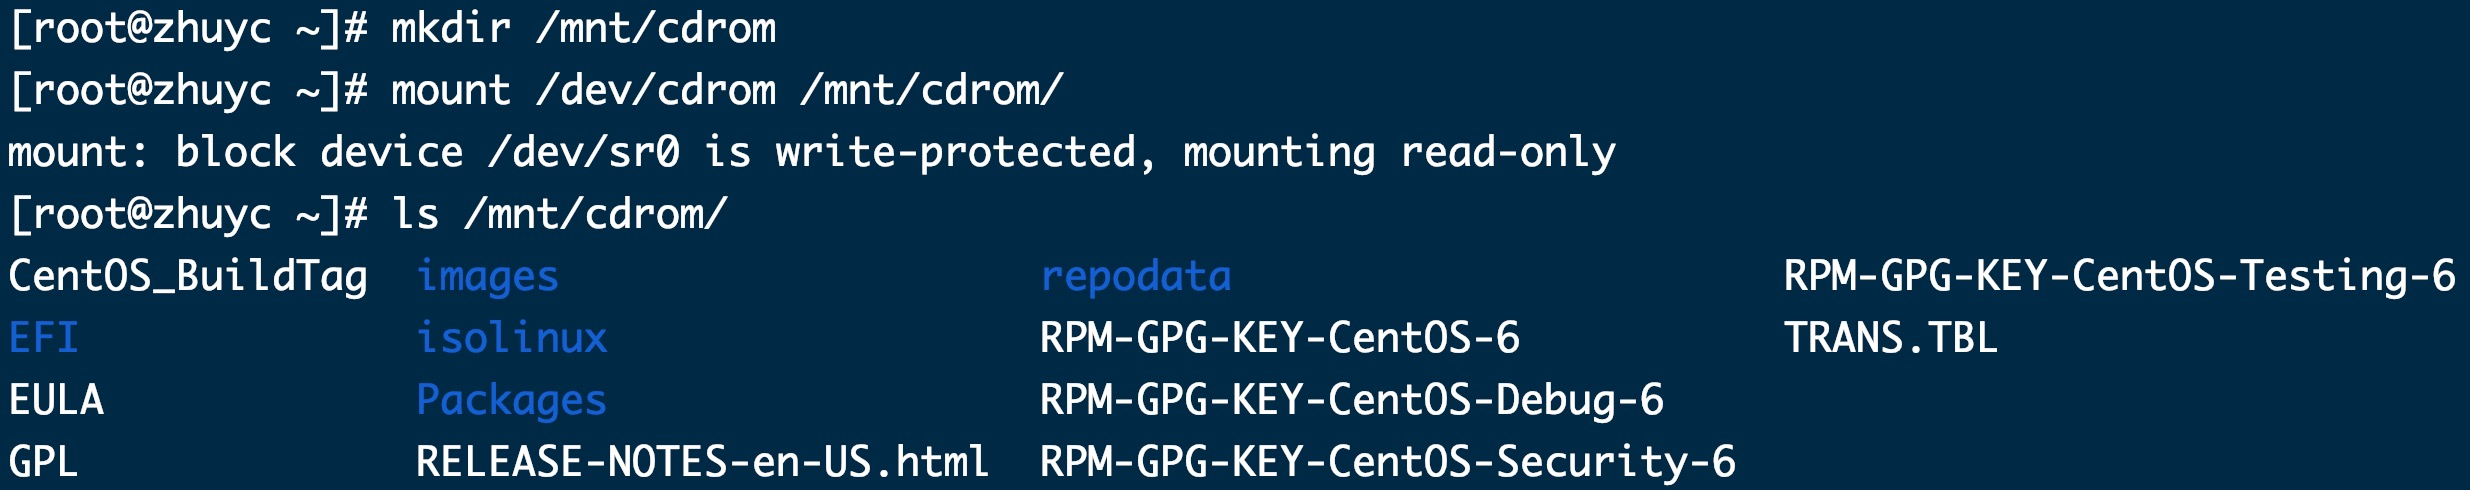Click the RPM-GPG-KEY-CentOS-Security-6 entry
Screen dimensions: 2470x490
1387,463
